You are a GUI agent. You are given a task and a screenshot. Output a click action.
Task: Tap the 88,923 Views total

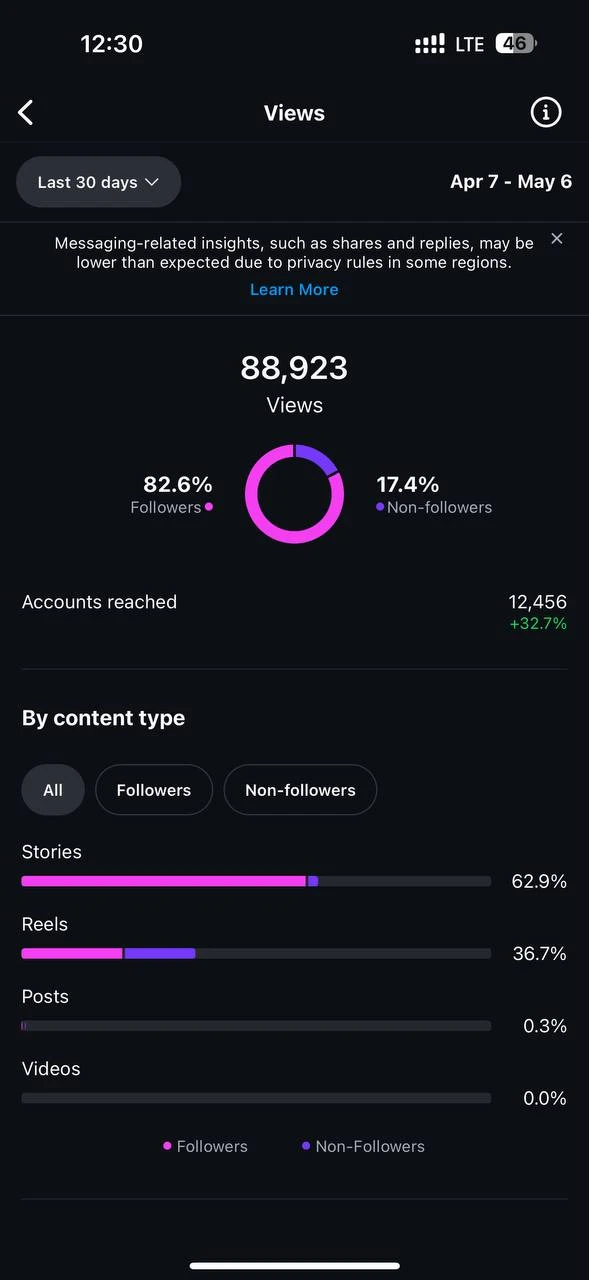294,384
